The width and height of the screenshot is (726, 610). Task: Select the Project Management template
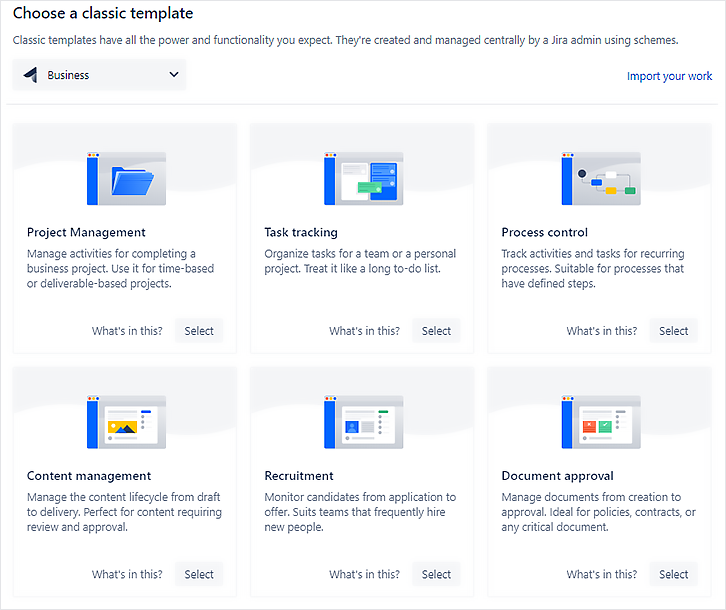coord(199,331)
